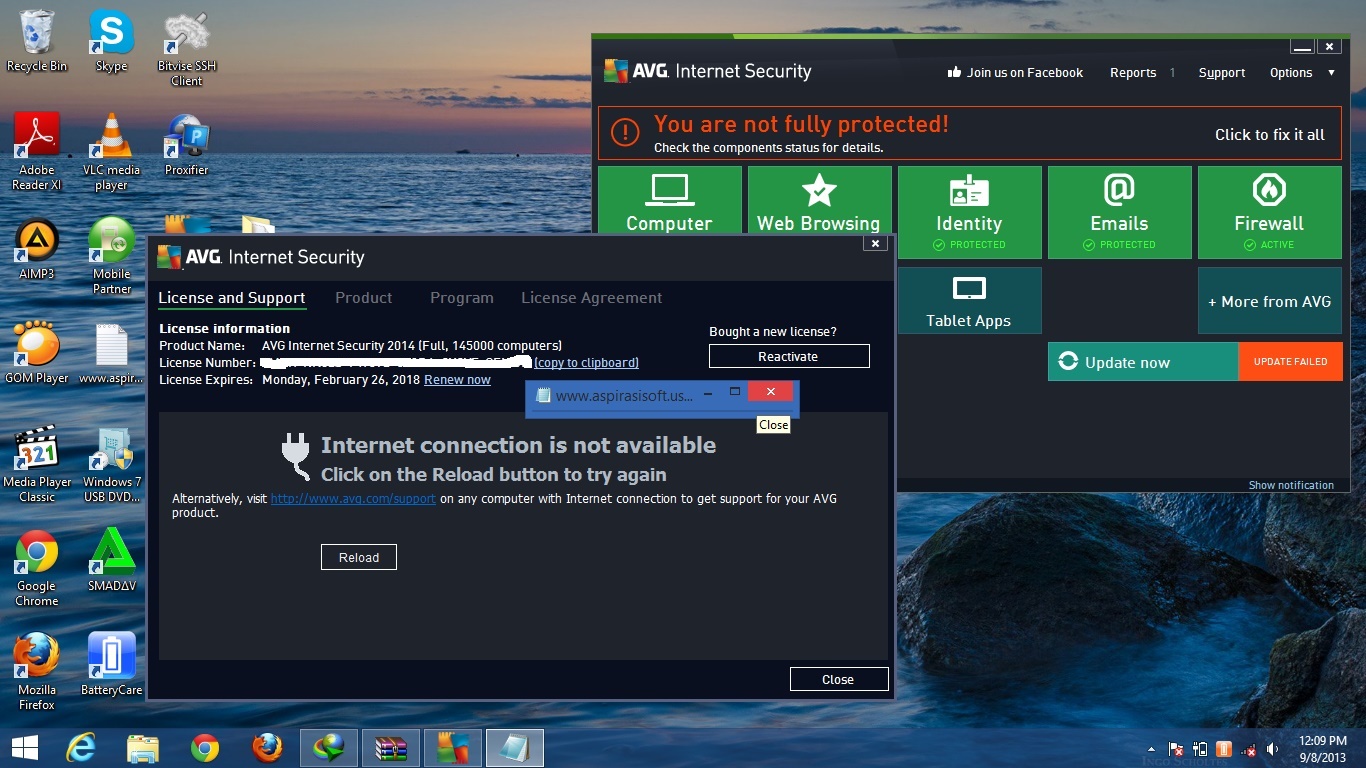Open the Web Browsing tile in AVG
The height and width of the screenshot is (768, 1366).
coord(820,200)
